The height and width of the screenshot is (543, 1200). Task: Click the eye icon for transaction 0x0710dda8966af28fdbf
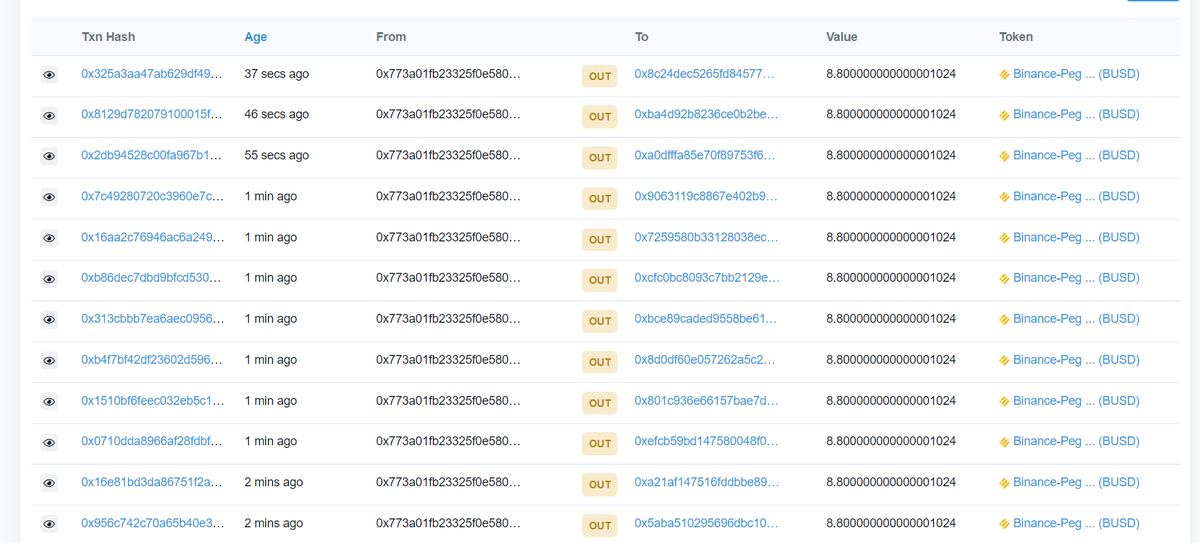(49, 443)
